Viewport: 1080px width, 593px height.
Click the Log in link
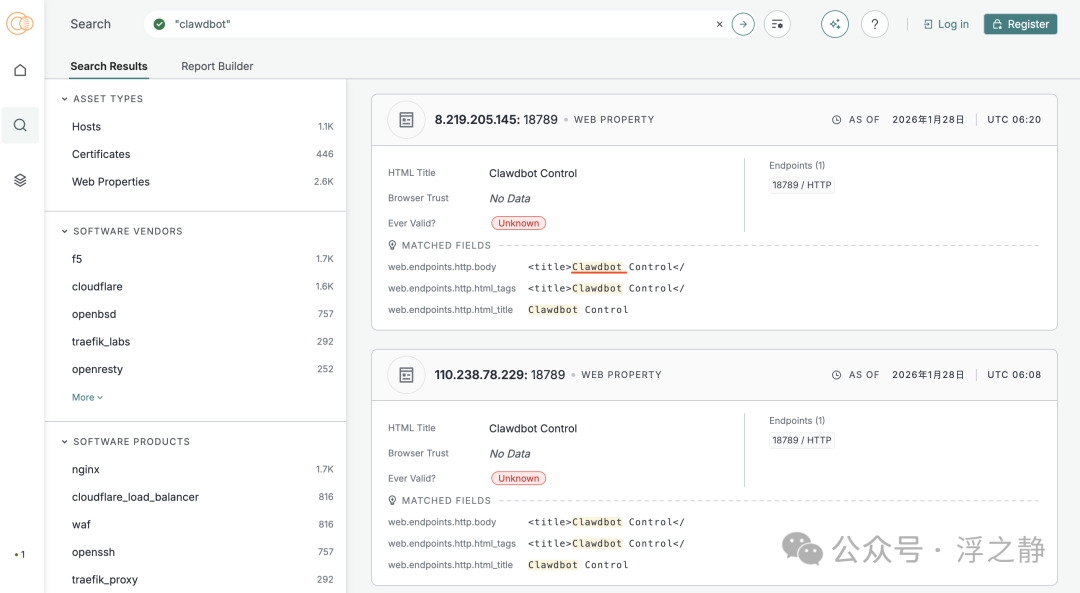[x=946, y=24]
